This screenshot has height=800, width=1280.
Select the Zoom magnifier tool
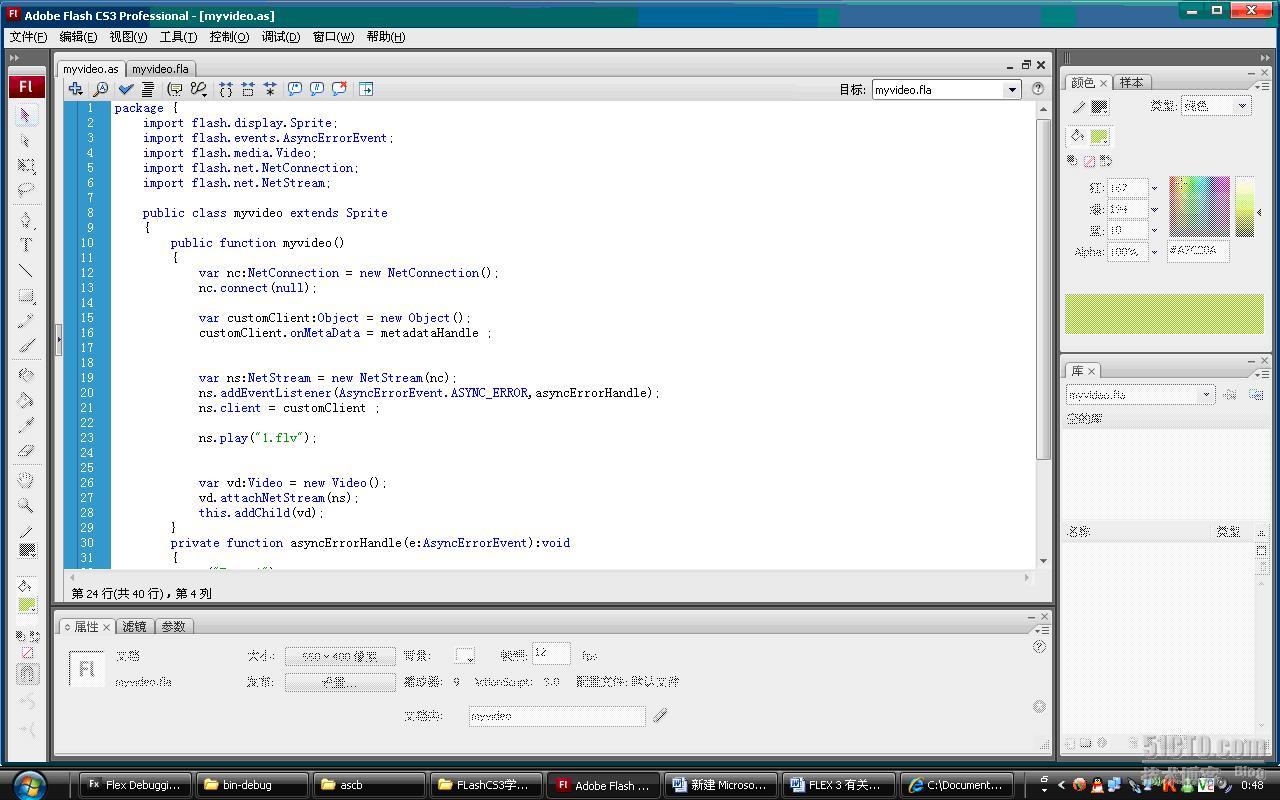[x=26, y=506]
